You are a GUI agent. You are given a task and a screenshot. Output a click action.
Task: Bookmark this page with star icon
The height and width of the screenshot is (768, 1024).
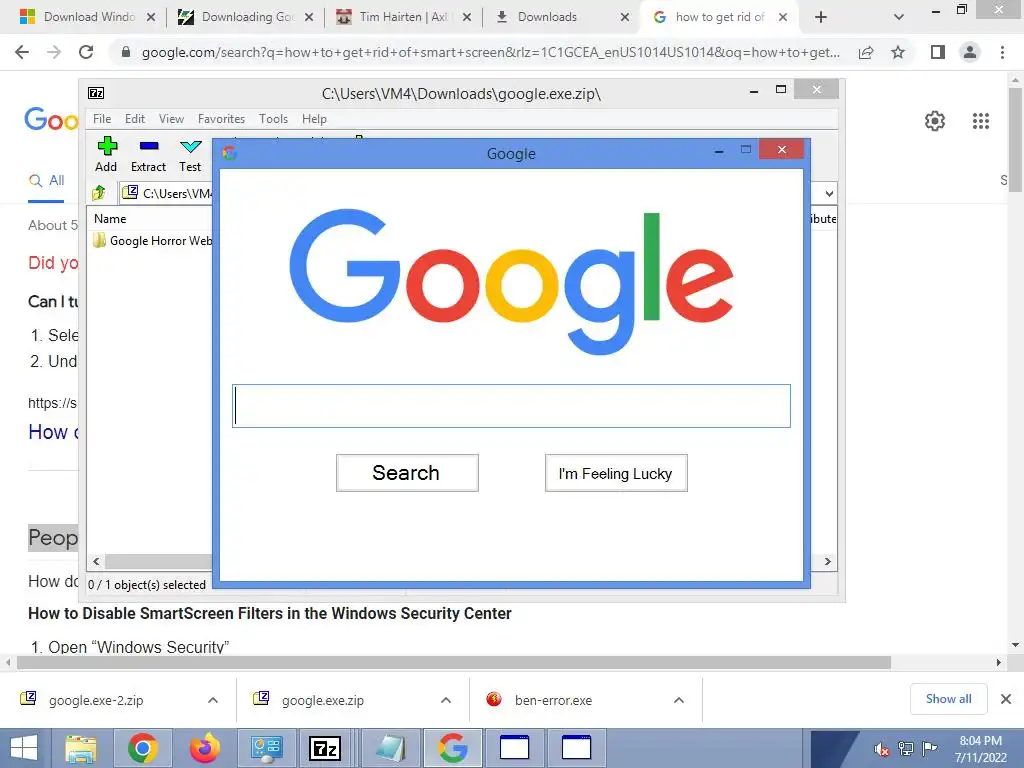click(x=898, y=52)
